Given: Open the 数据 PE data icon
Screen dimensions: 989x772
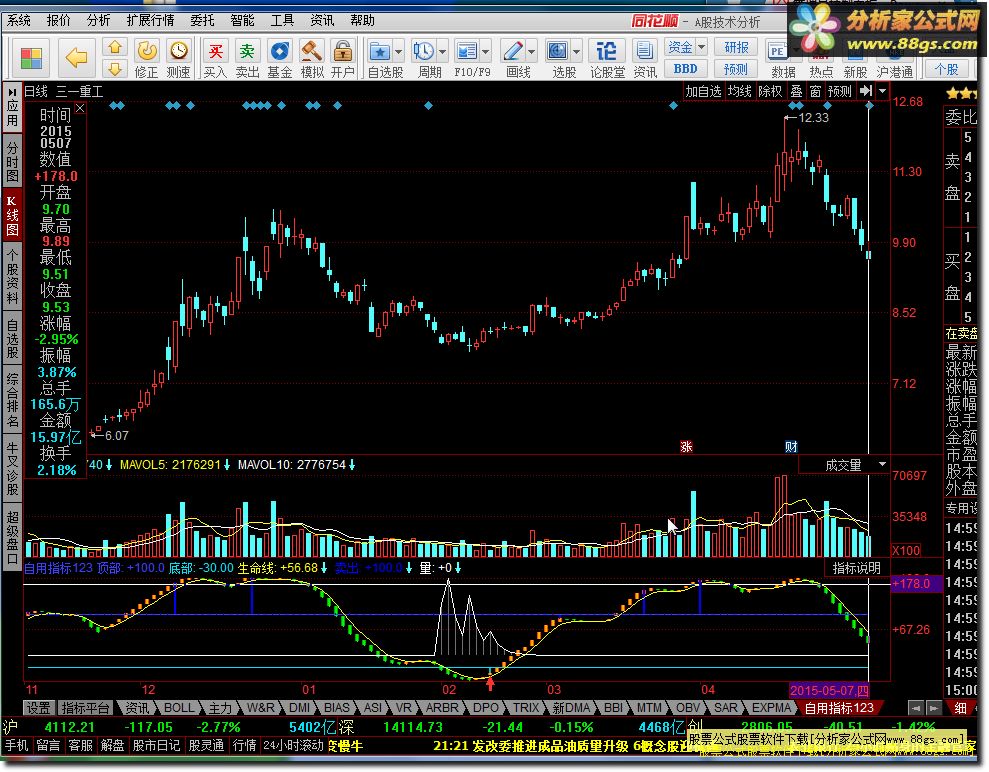Looking at the screenshot, I should (x=779, y=59).
